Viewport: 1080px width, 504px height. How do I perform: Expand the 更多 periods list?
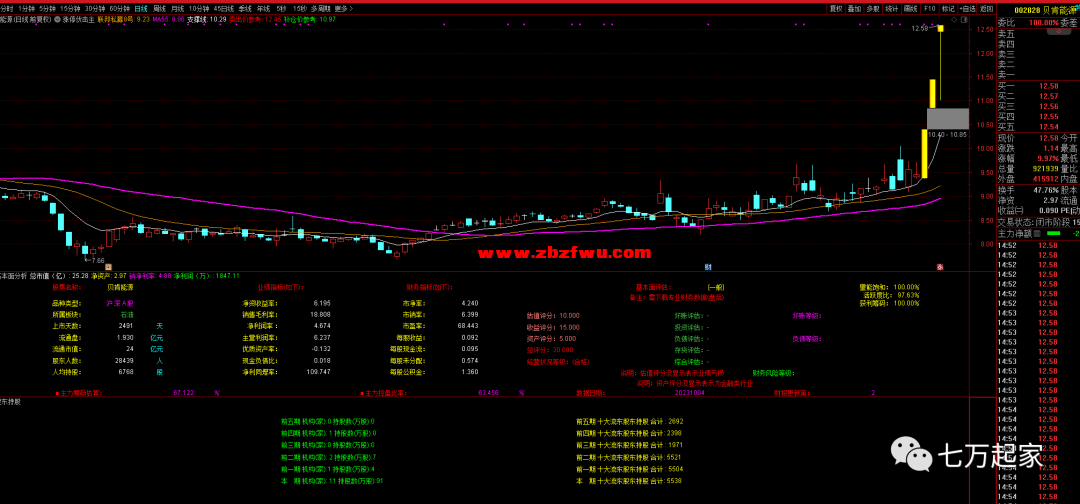click(x=343, y=8)
